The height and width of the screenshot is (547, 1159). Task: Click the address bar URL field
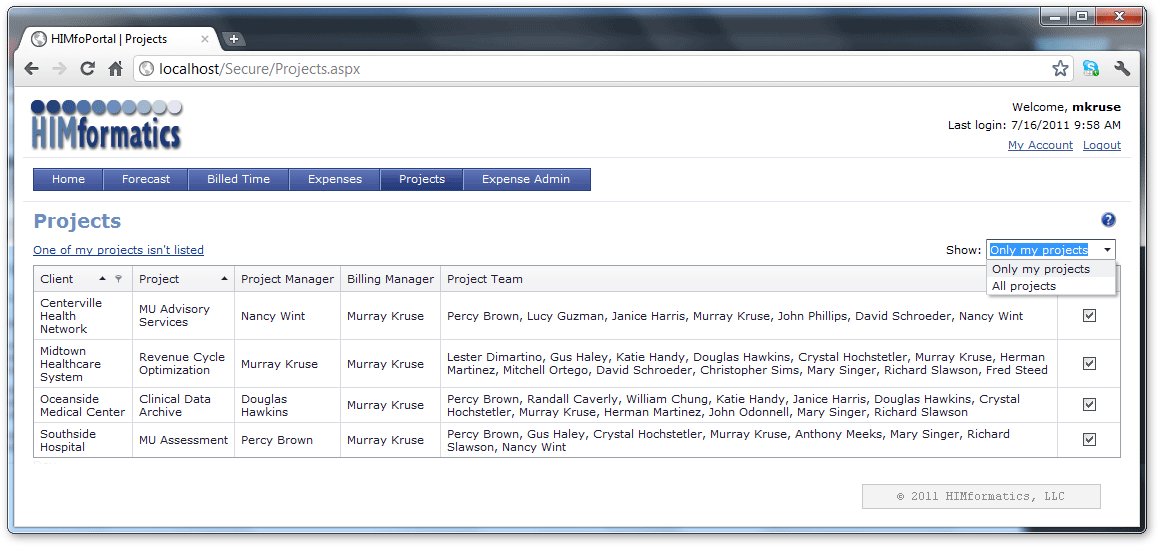[600, 69]
